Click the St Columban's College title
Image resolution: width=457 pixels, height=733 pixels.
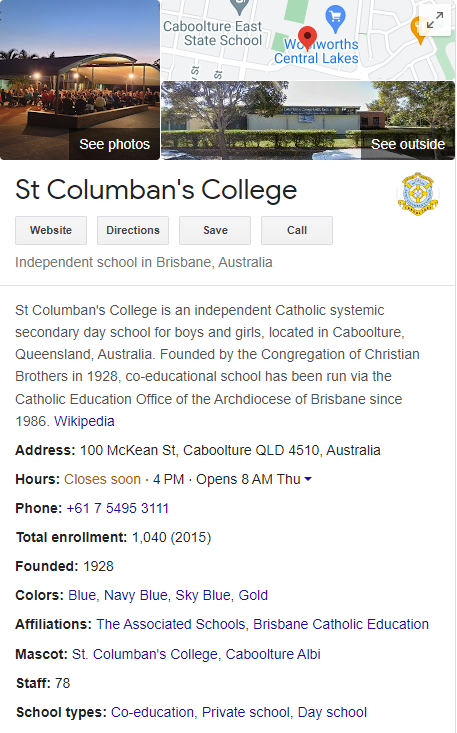pos(156,189)
